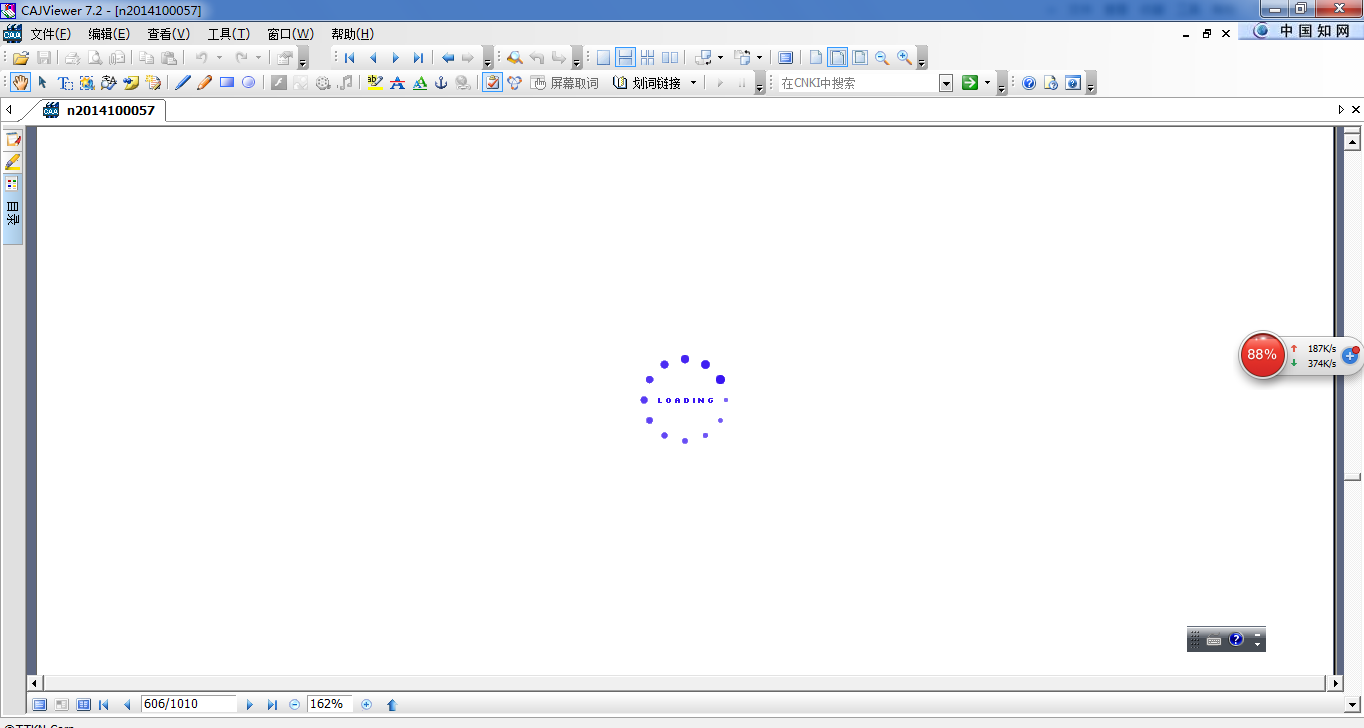Image resolution: width=1364 pixels, height=728 pixels.
Task: Open the 帮助(H) menu
Action: tap(352, 34)
